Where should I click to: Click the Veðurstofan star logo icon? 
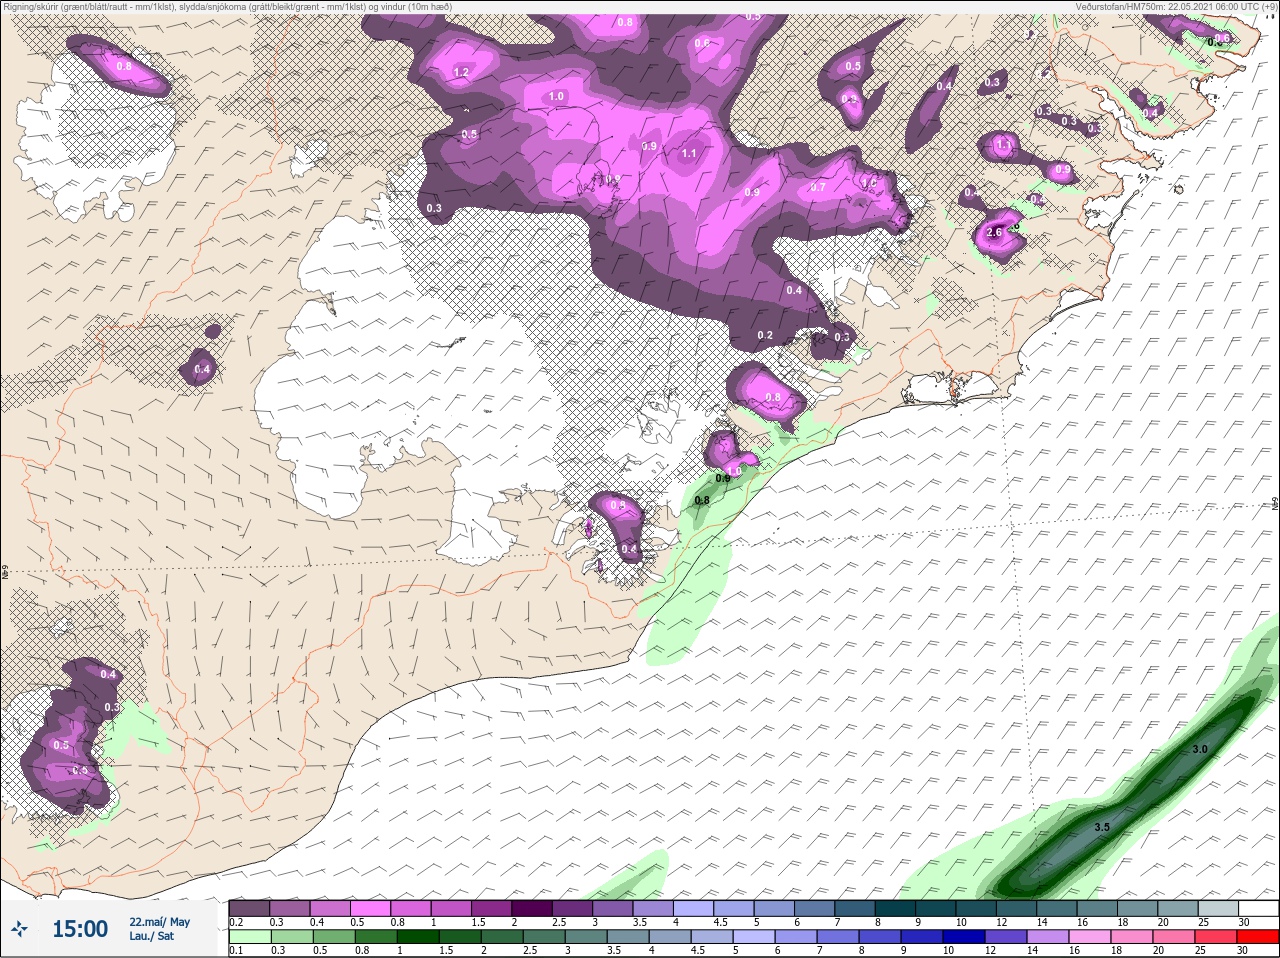point(19,929)
